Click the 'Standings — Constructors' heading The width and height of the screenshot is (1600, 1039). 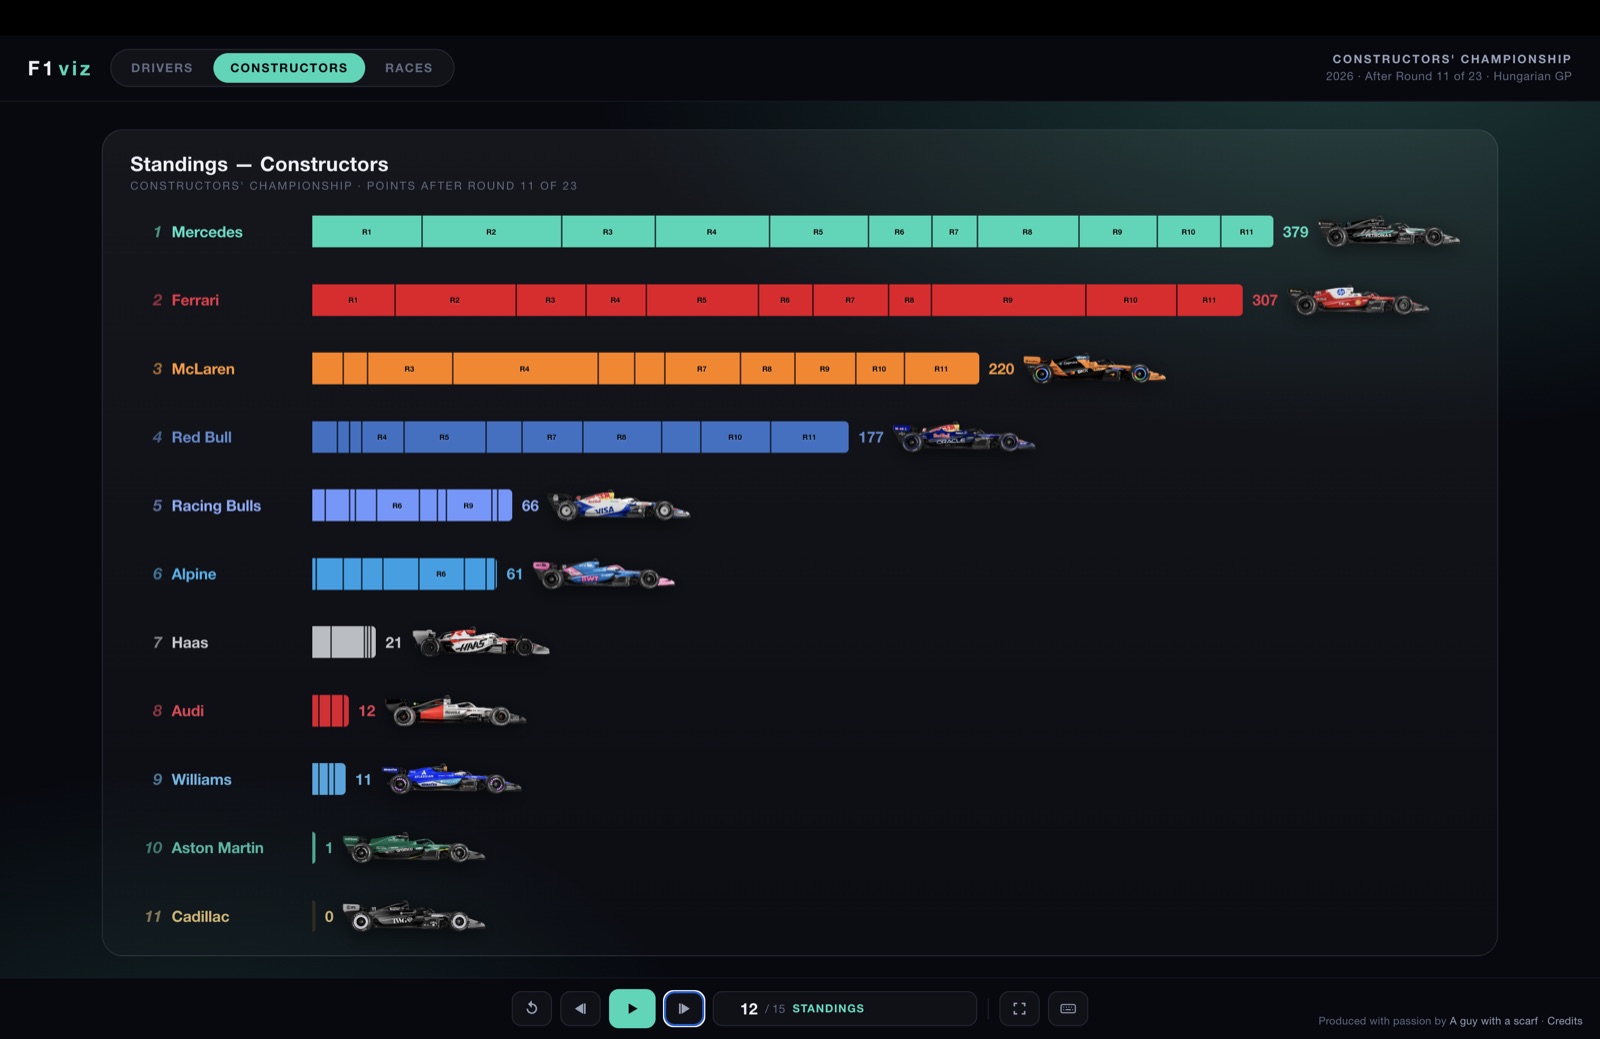click(259, 164)
